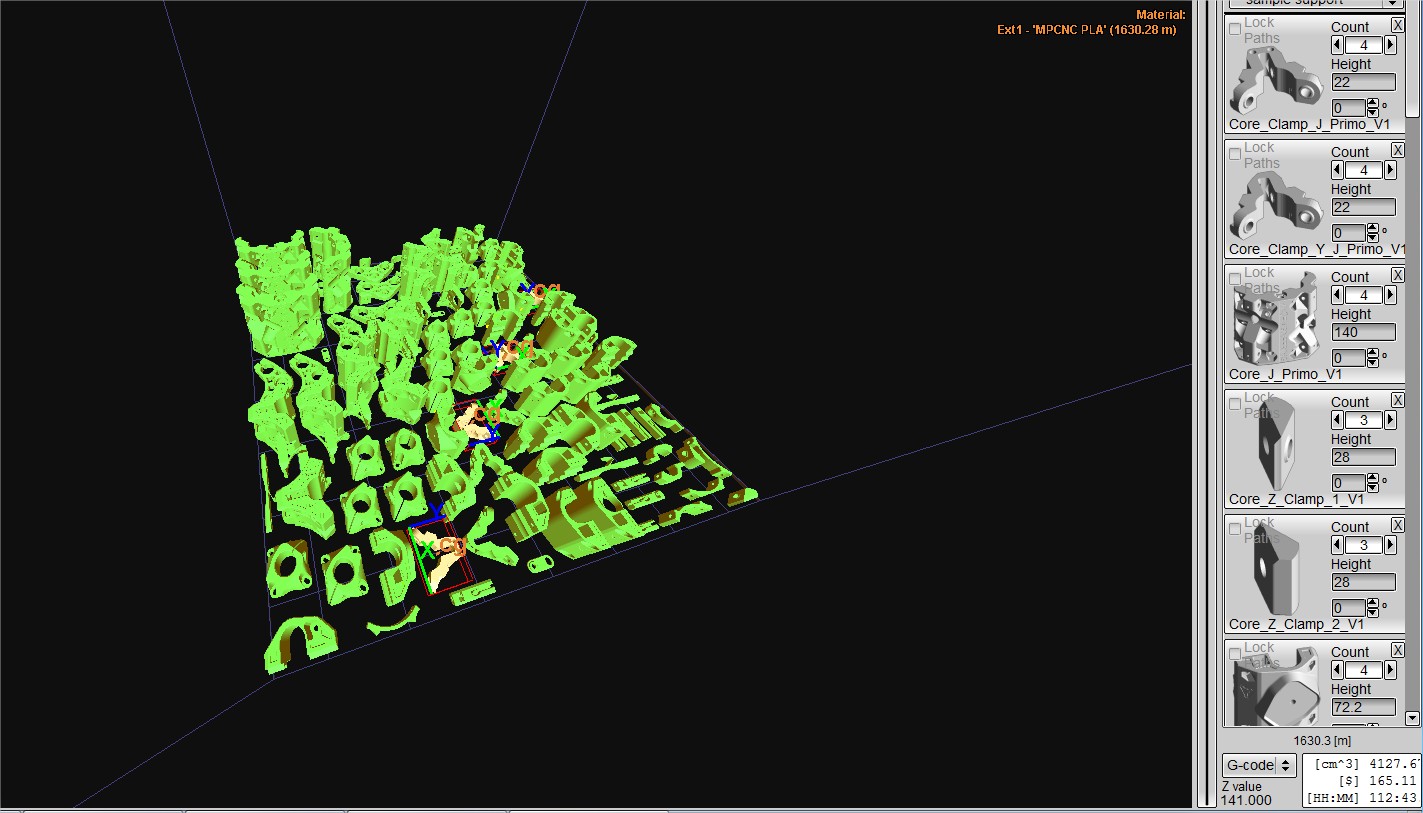
Task: Remove Core_Clamp_Y_J_Primo_V1 with its X button
Action: (1397, 150)
